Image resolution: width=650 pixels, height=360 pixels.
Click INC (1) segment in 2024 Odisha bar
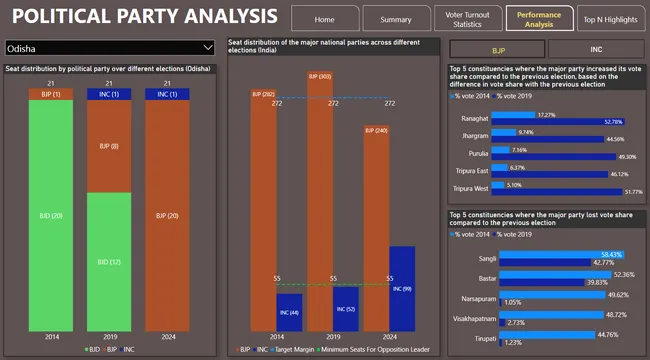(167, 94)
